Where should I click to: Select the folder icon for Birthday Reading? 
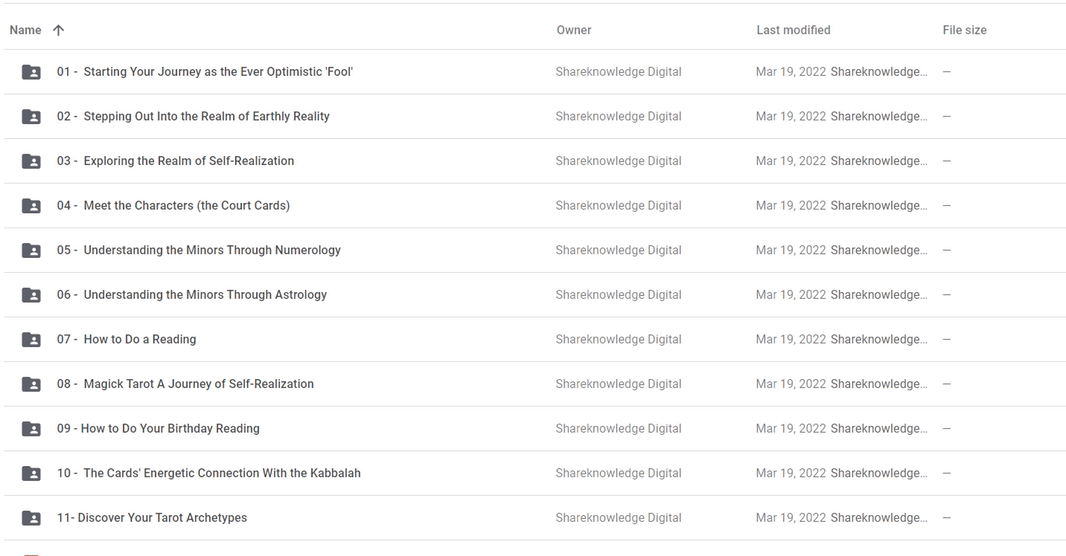[x=31, y=429]
